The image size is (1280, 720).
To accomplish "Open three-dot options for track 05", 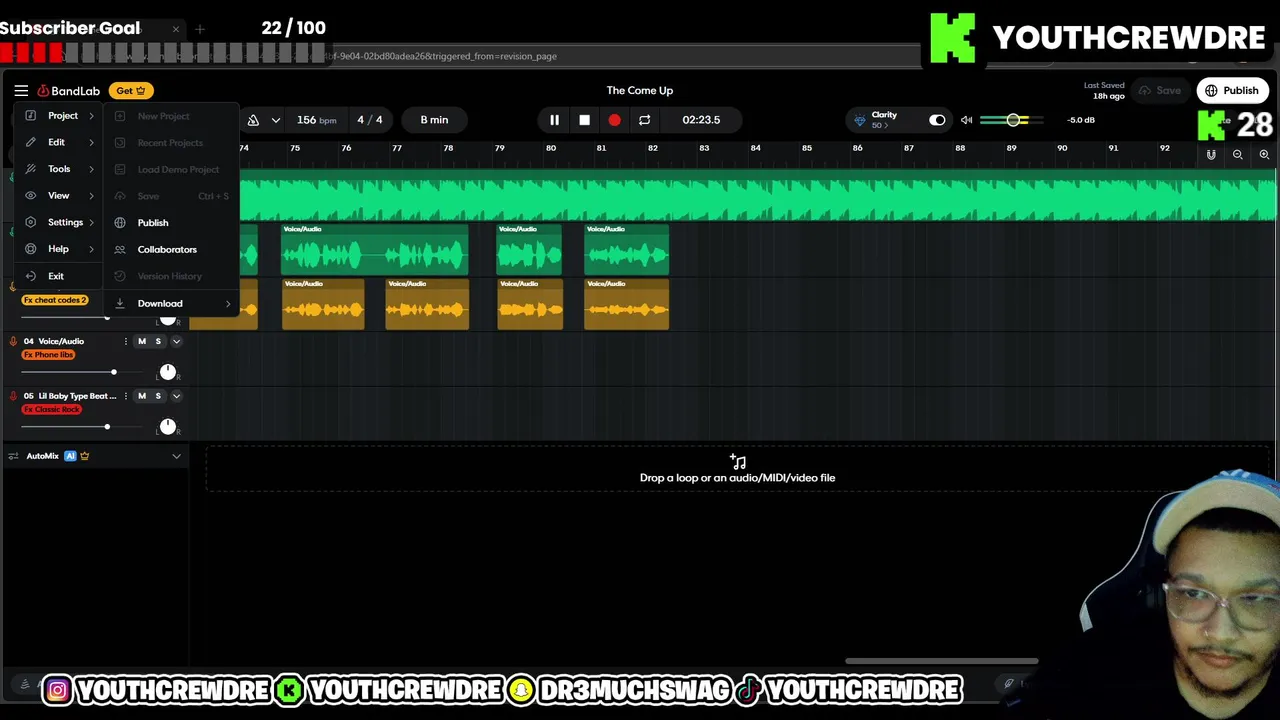I will (125, 396).
